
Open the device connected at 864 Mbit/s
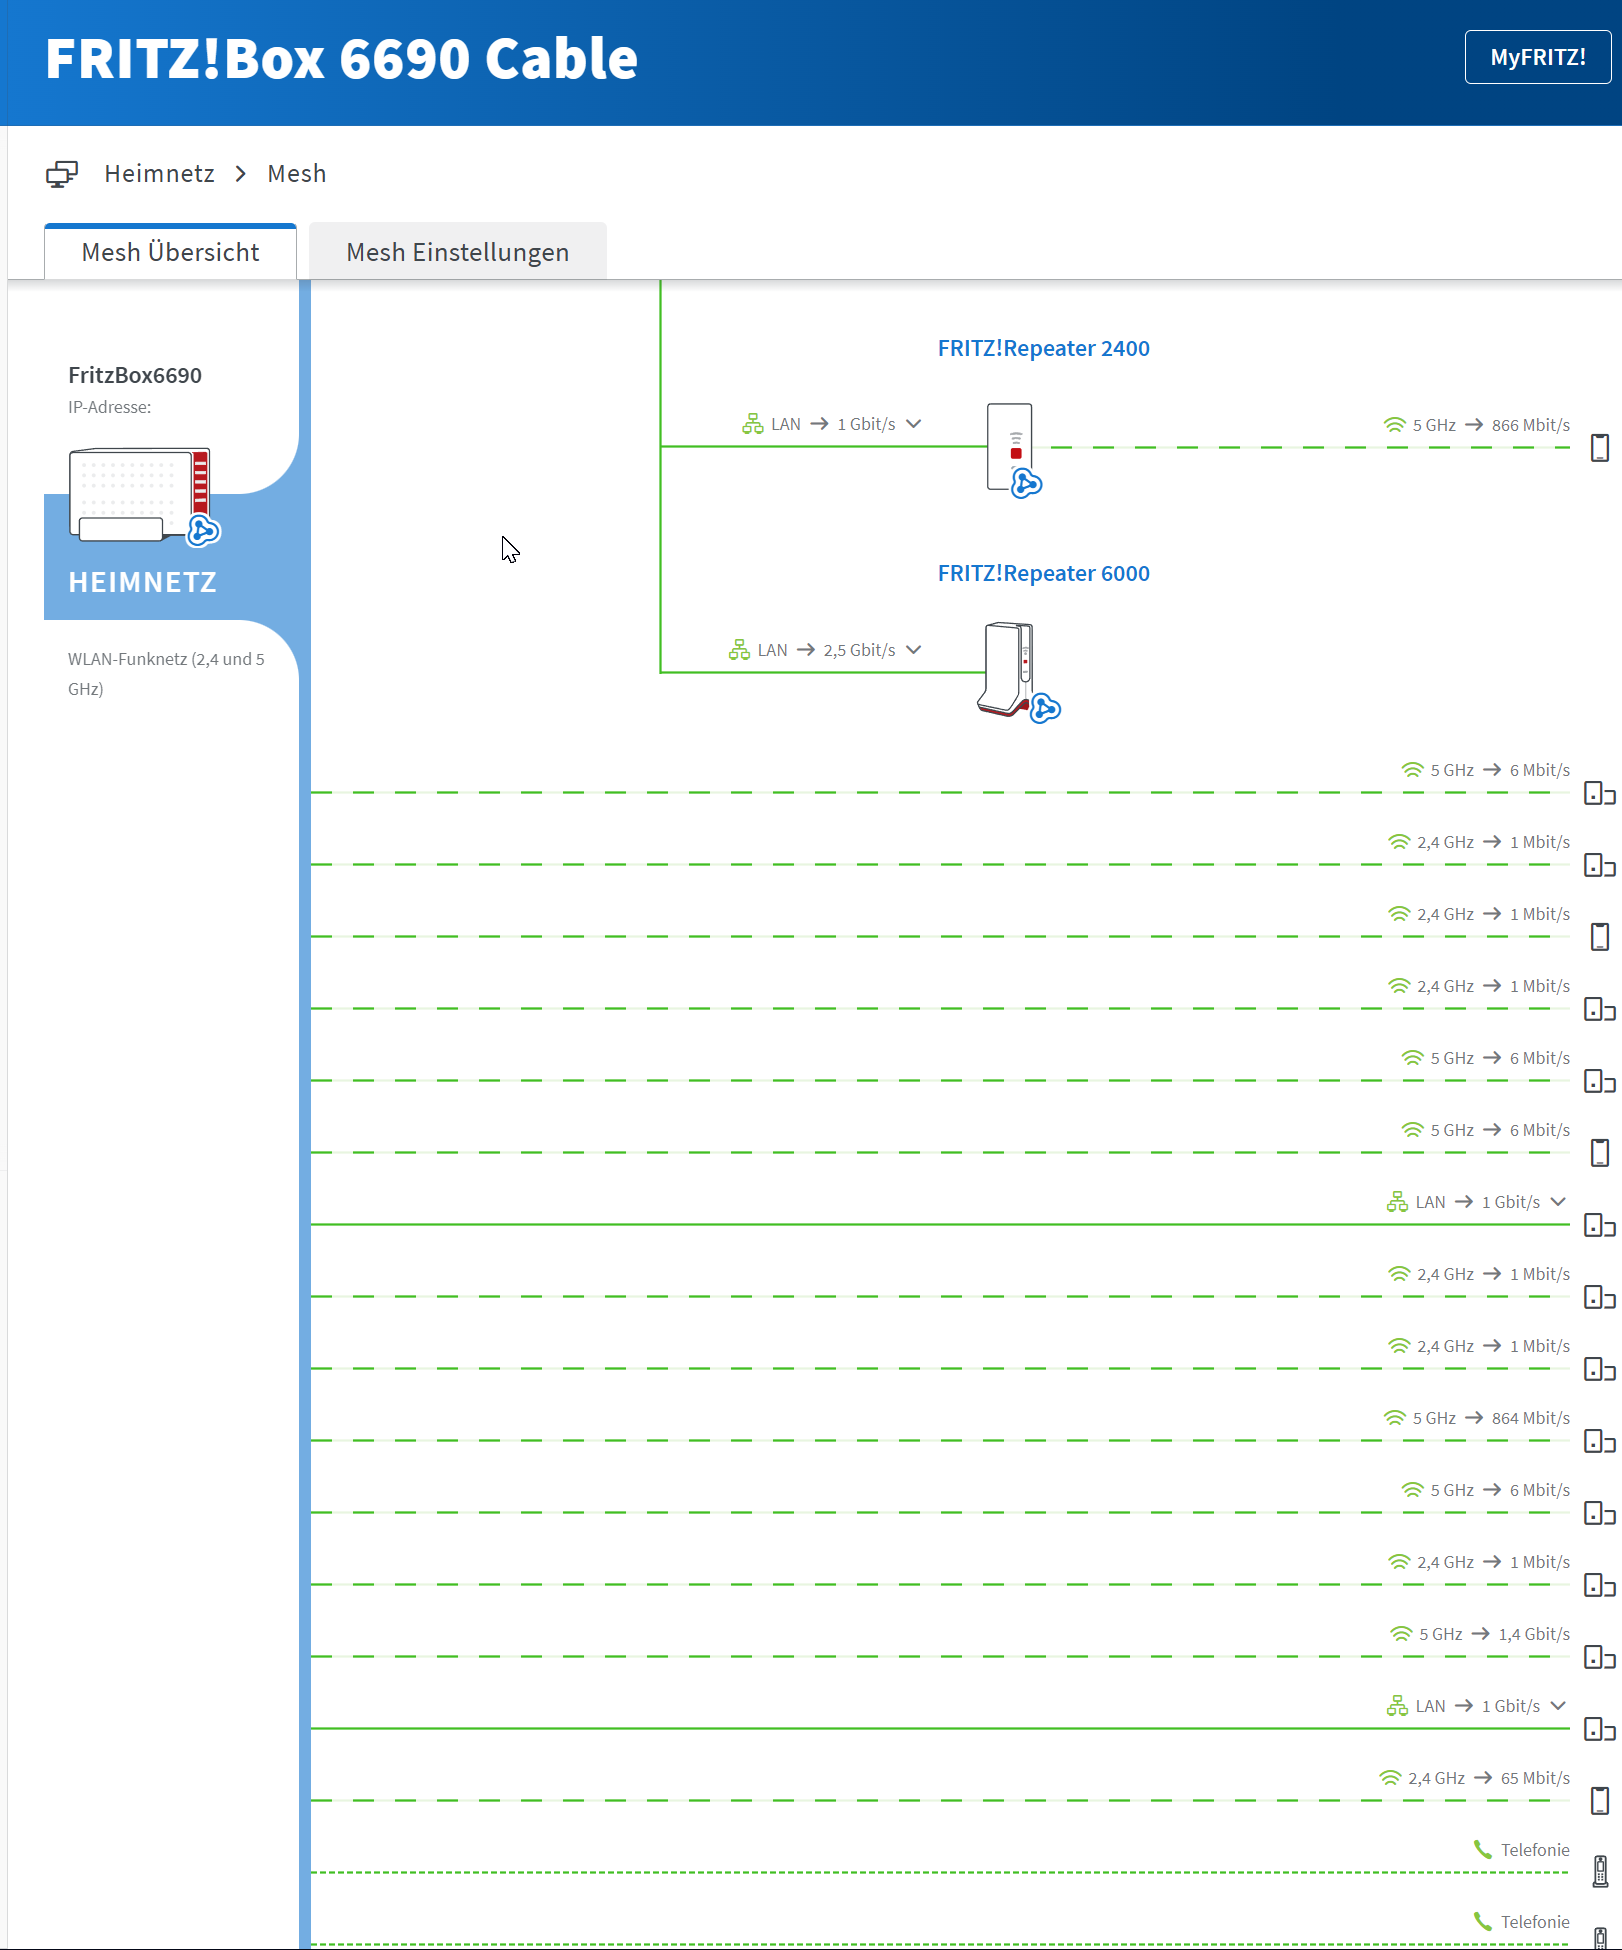(1600, 1441)
